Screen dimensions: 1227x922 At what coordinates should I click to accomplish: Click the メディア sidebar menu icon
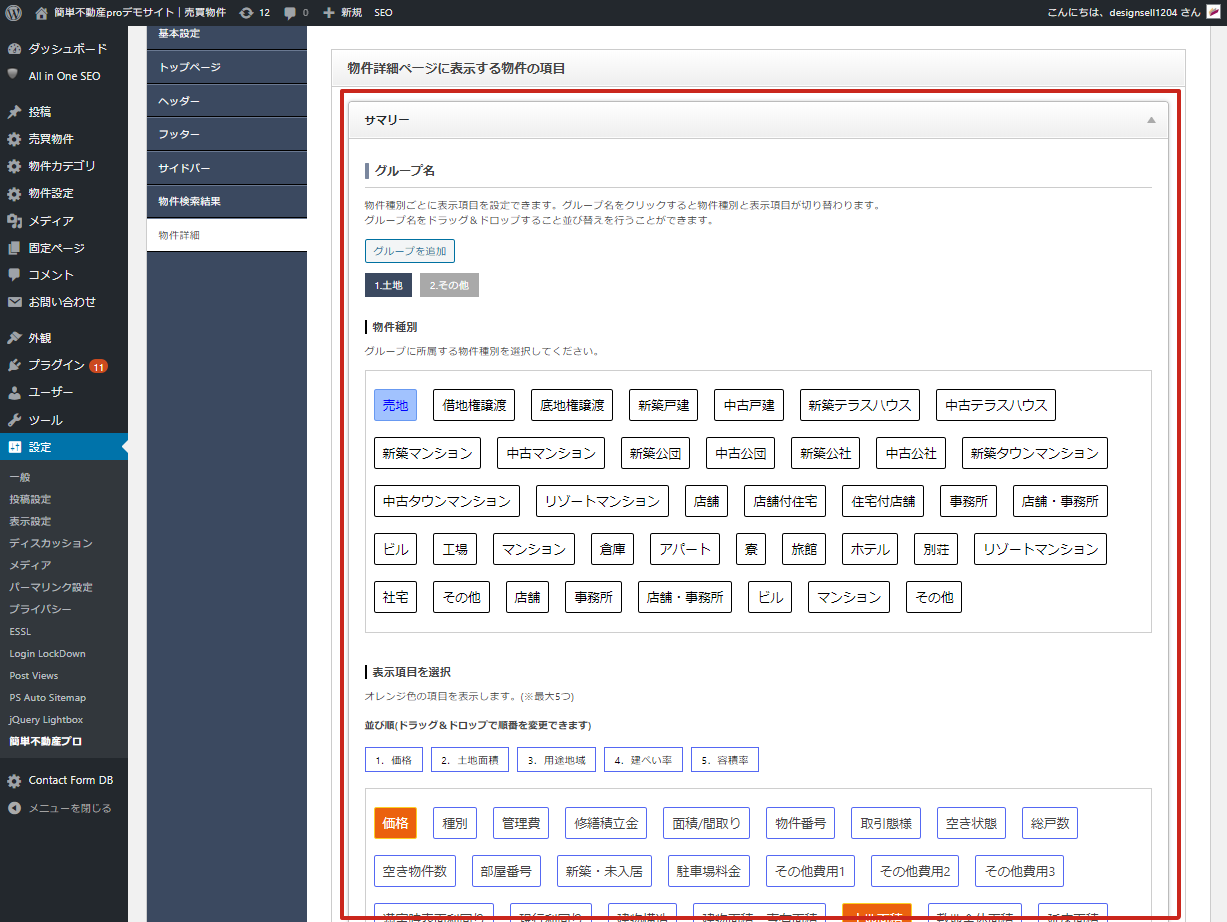(x=13, y=221)
